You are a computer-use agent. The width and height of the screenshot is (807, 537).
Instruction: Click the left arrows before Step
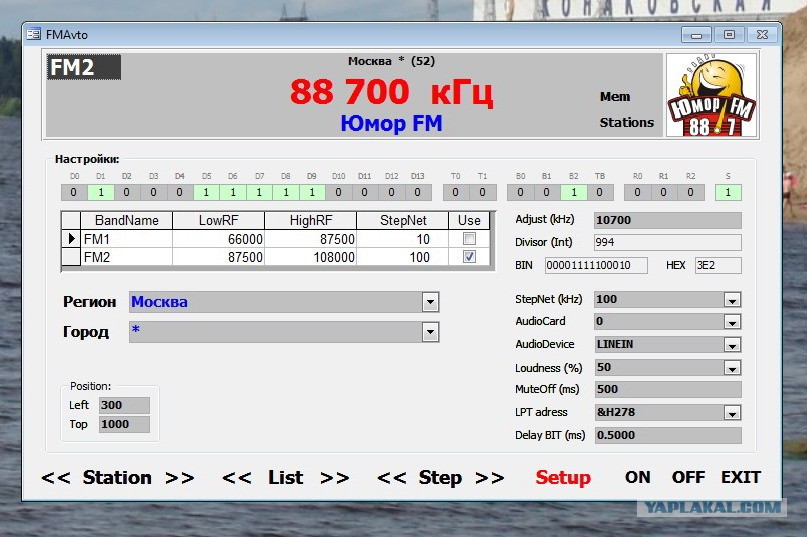tap(392, 478)
